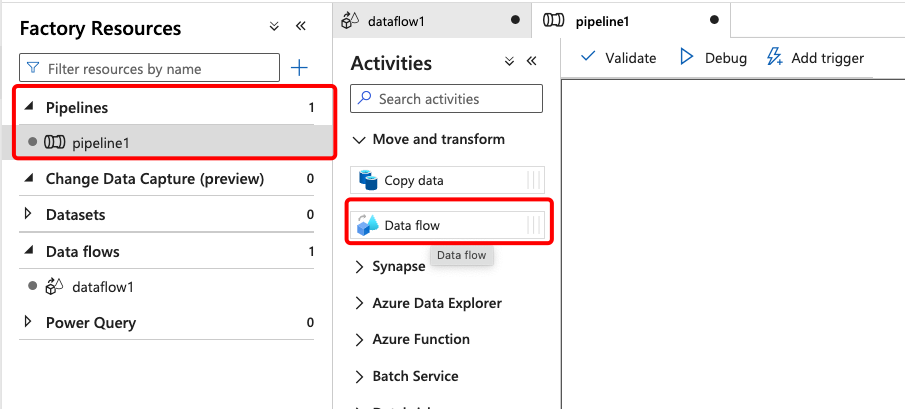Click the Data flow activity icon
This screenshot has height=409, width=905.
367,225
